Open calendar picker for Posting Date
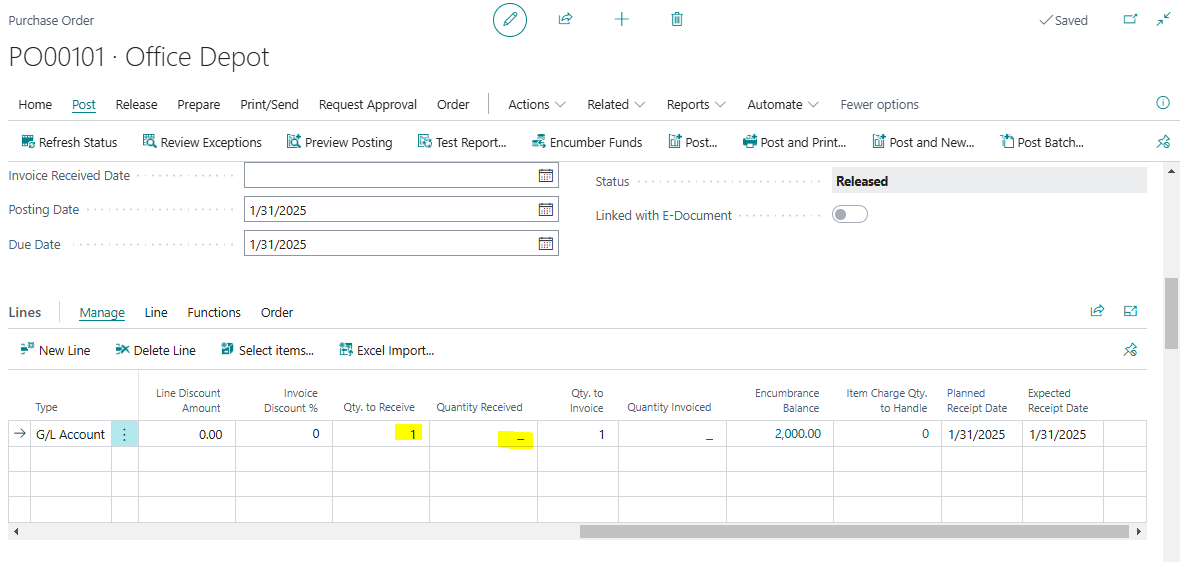 click(545, 210)
